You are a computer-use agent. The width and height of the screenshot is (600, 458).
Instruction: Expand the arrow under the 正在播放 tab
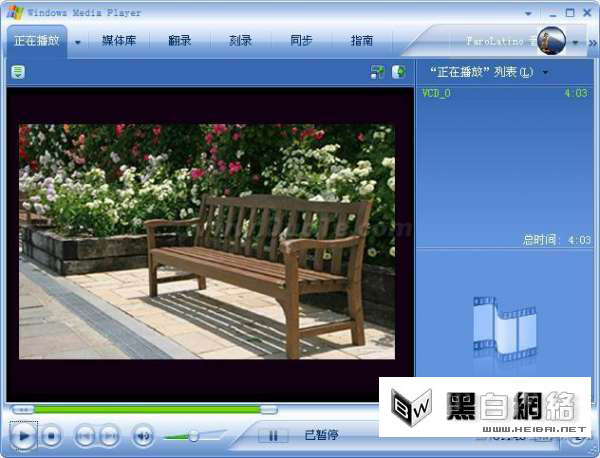78,42
